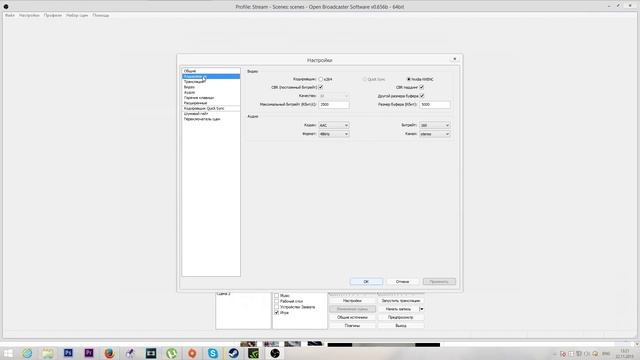
Task: Open the Помощь menu
Action: click(101, 16)
